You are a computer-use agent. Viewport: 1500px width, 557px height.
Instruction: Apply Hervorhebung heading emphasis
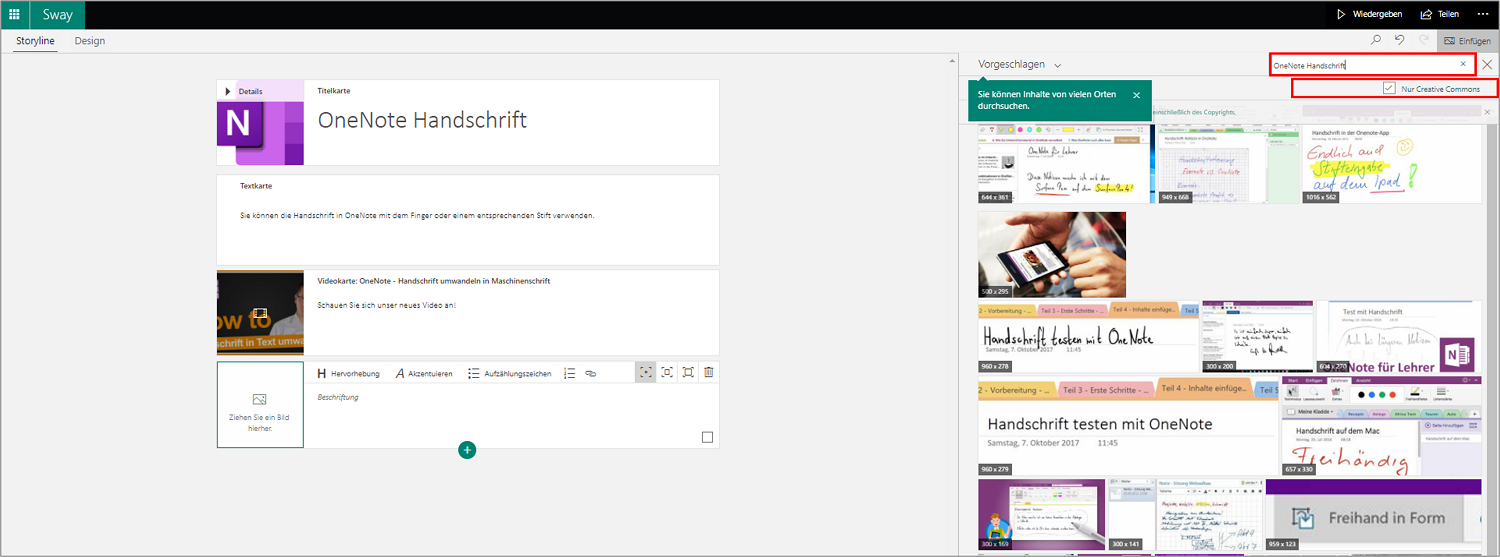[x=348, y=373]
